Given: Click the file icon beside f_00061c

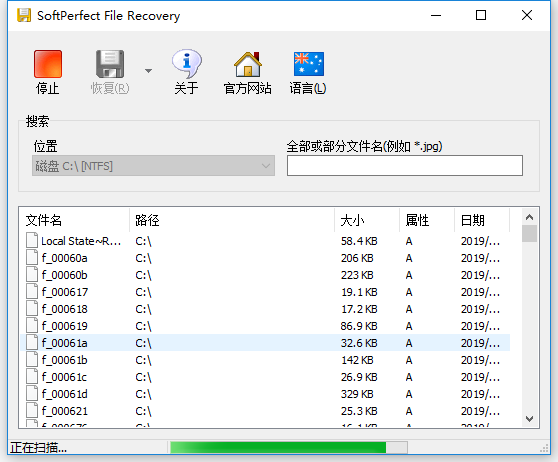Looking at the screenshot, I should pos(32,377).
